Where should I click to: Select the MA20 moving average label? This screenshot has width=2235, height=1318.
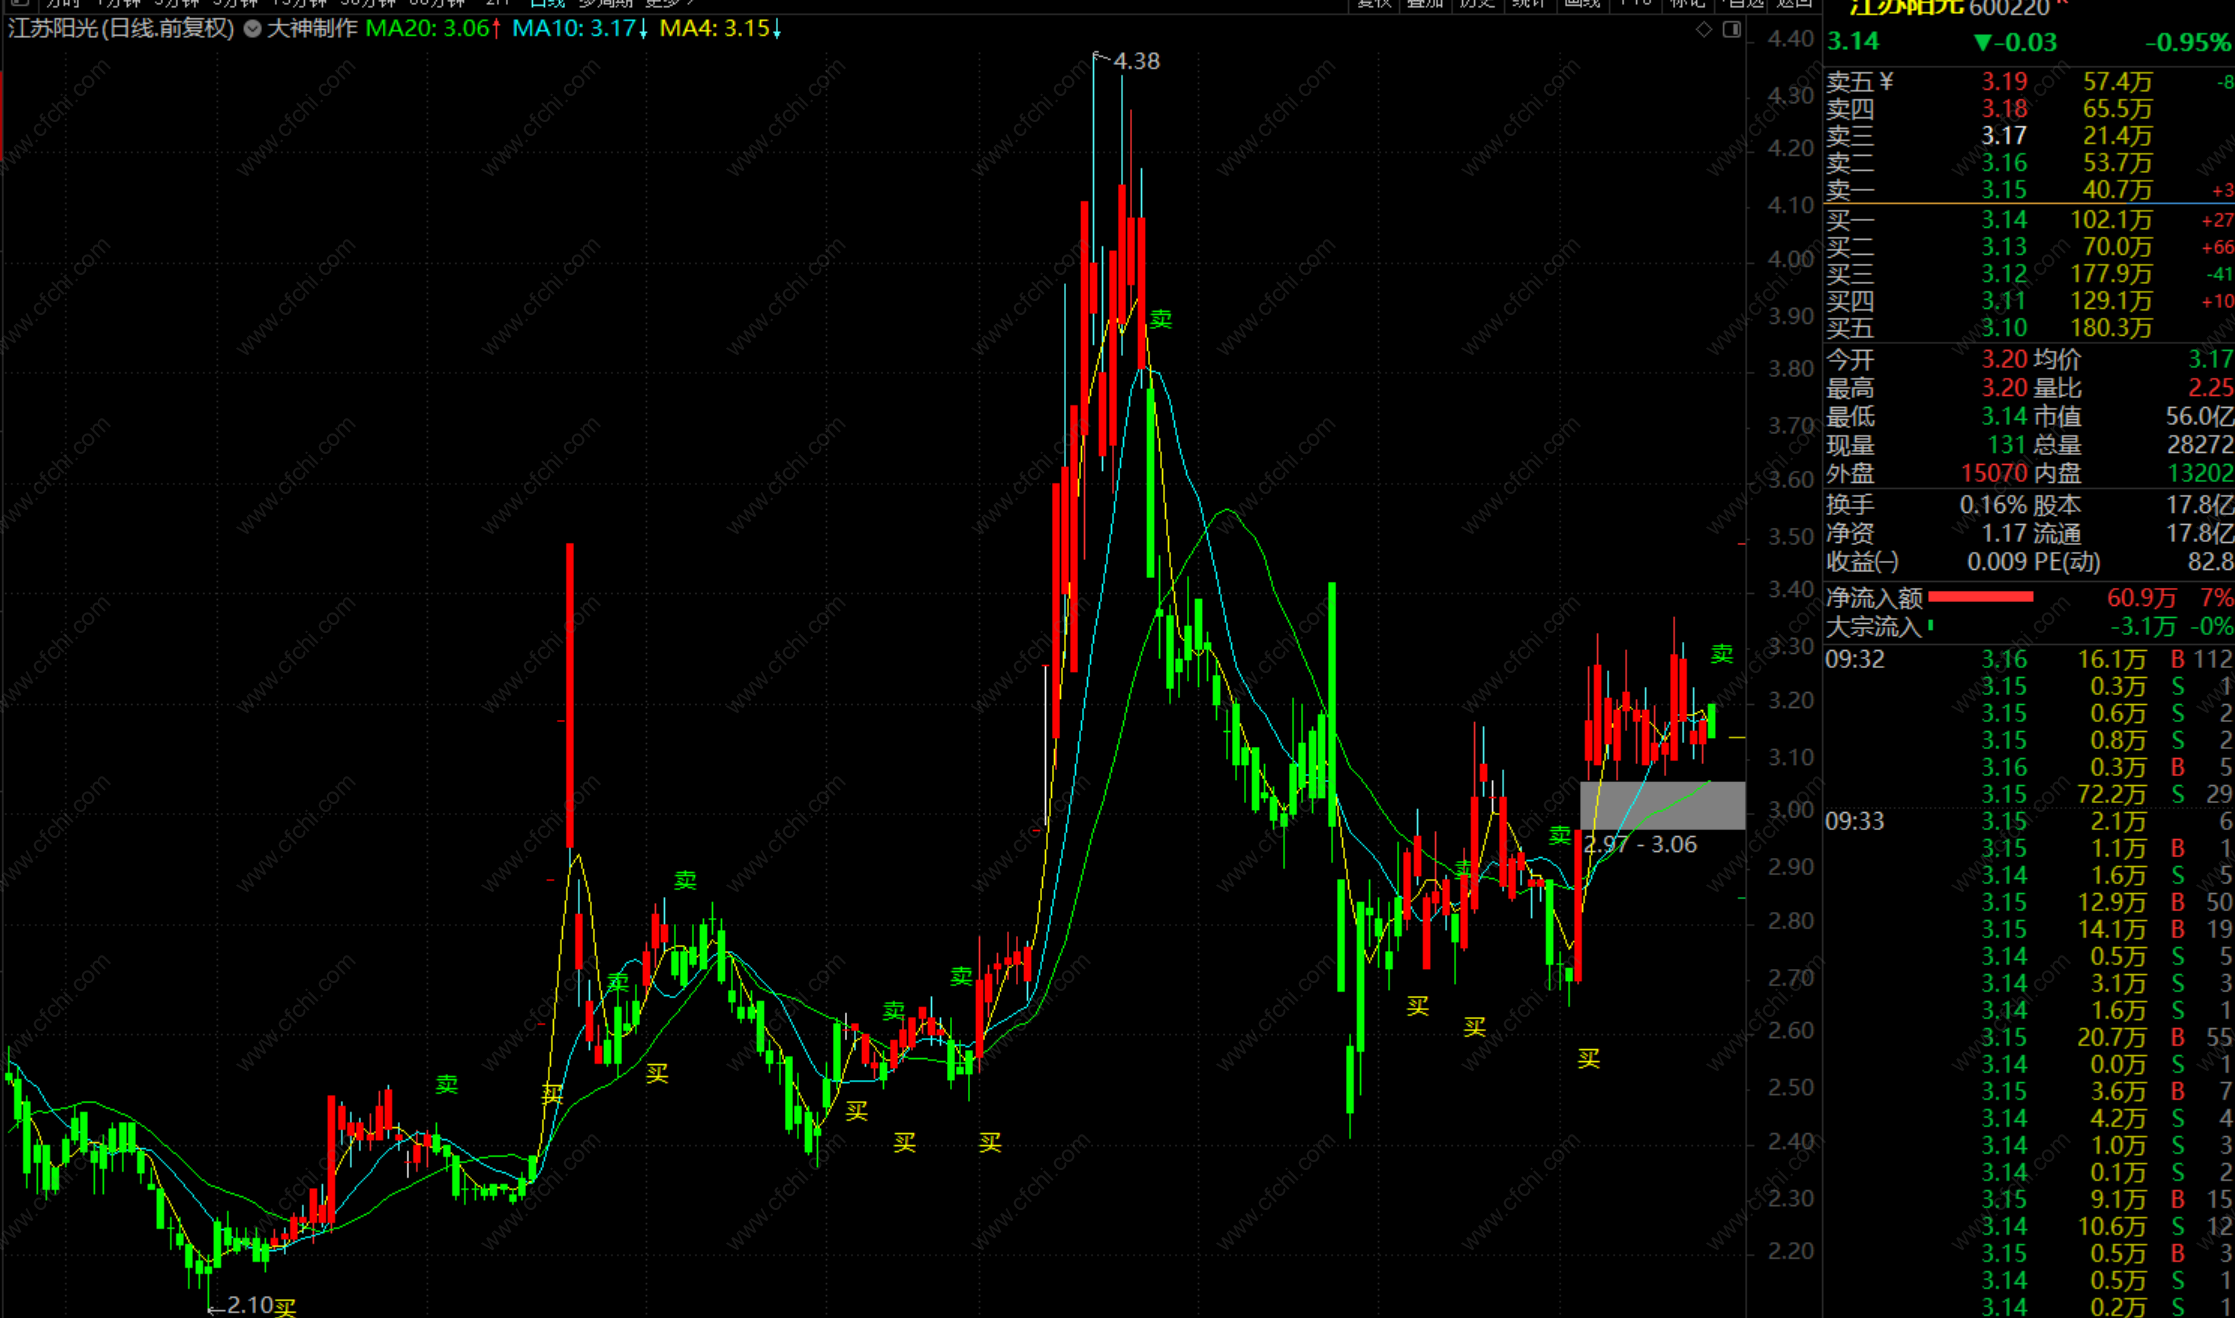click(x=432, y=29)
